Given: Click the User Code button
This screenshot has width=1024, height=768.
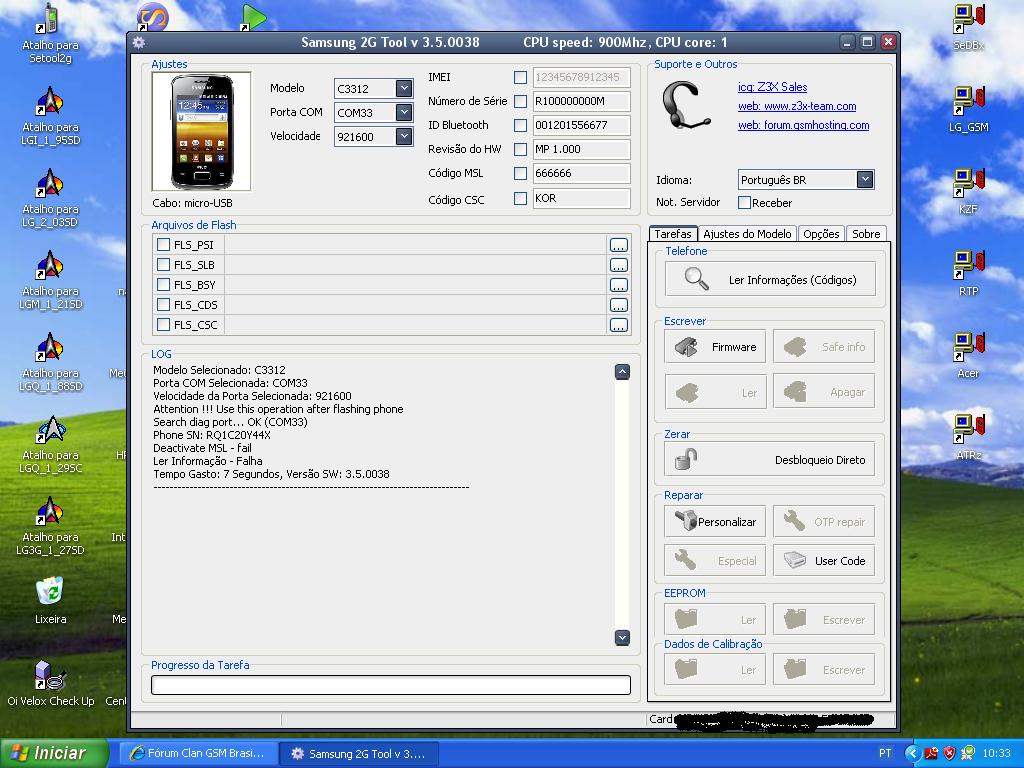Looking at the screenshot, I should (824, 560).
